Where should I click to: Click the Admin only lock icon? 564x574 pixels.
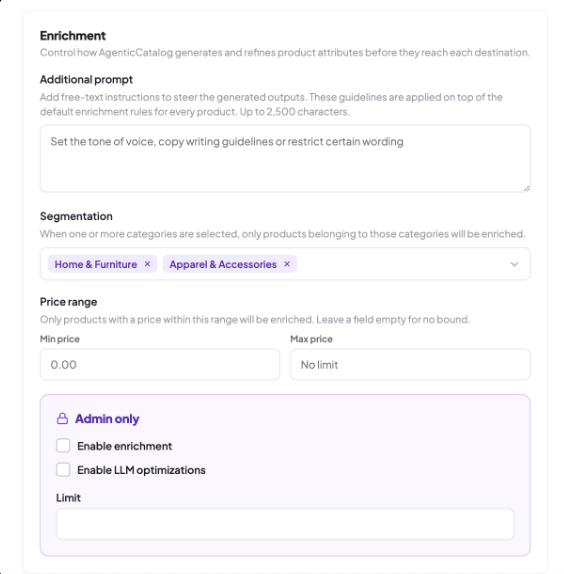click(x=63, y=418)
